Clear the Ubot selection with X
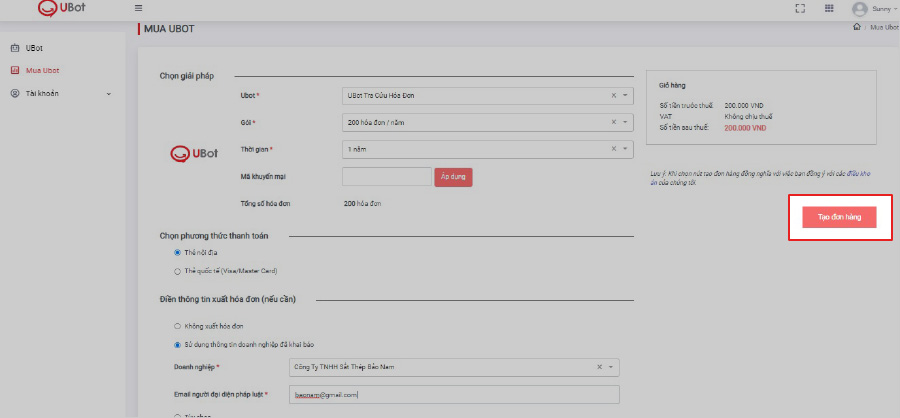Image resolution: width=900 pixels, height=418 pixels. pos(614,96)
